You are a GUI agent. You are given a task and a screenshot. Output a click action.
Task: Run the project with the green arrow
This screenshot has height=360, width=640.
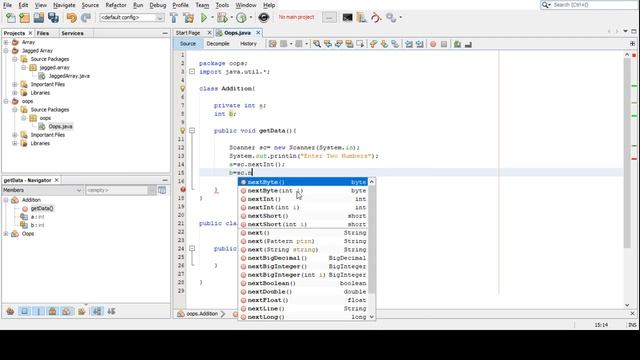point(204,18)
